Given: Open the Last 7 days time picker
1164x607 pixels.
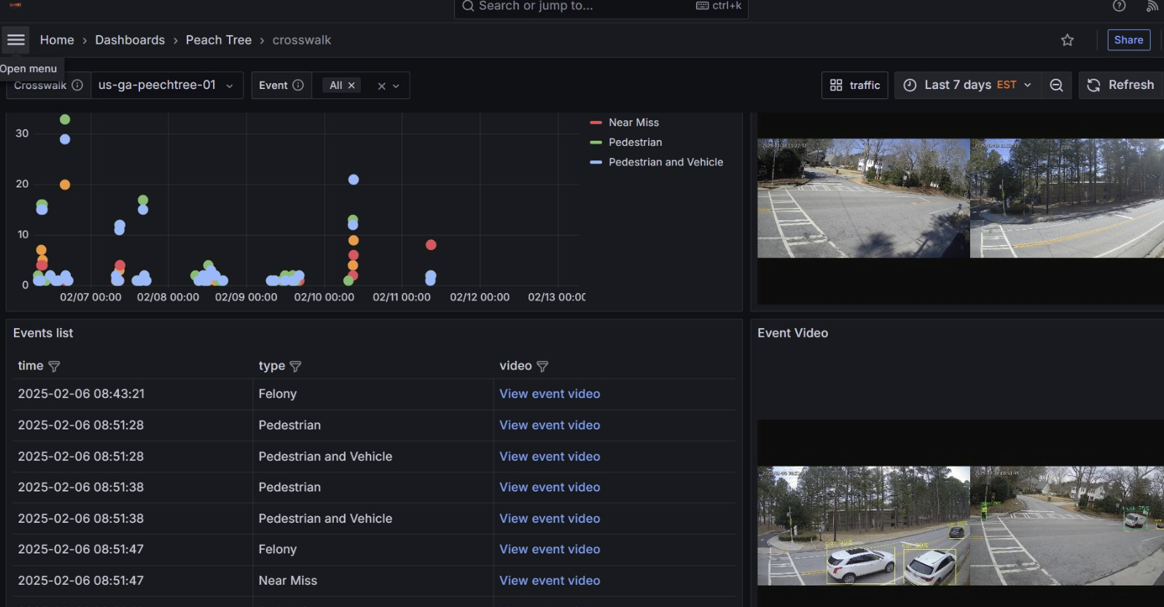Looking at the screenshot, I should [967, 85].
